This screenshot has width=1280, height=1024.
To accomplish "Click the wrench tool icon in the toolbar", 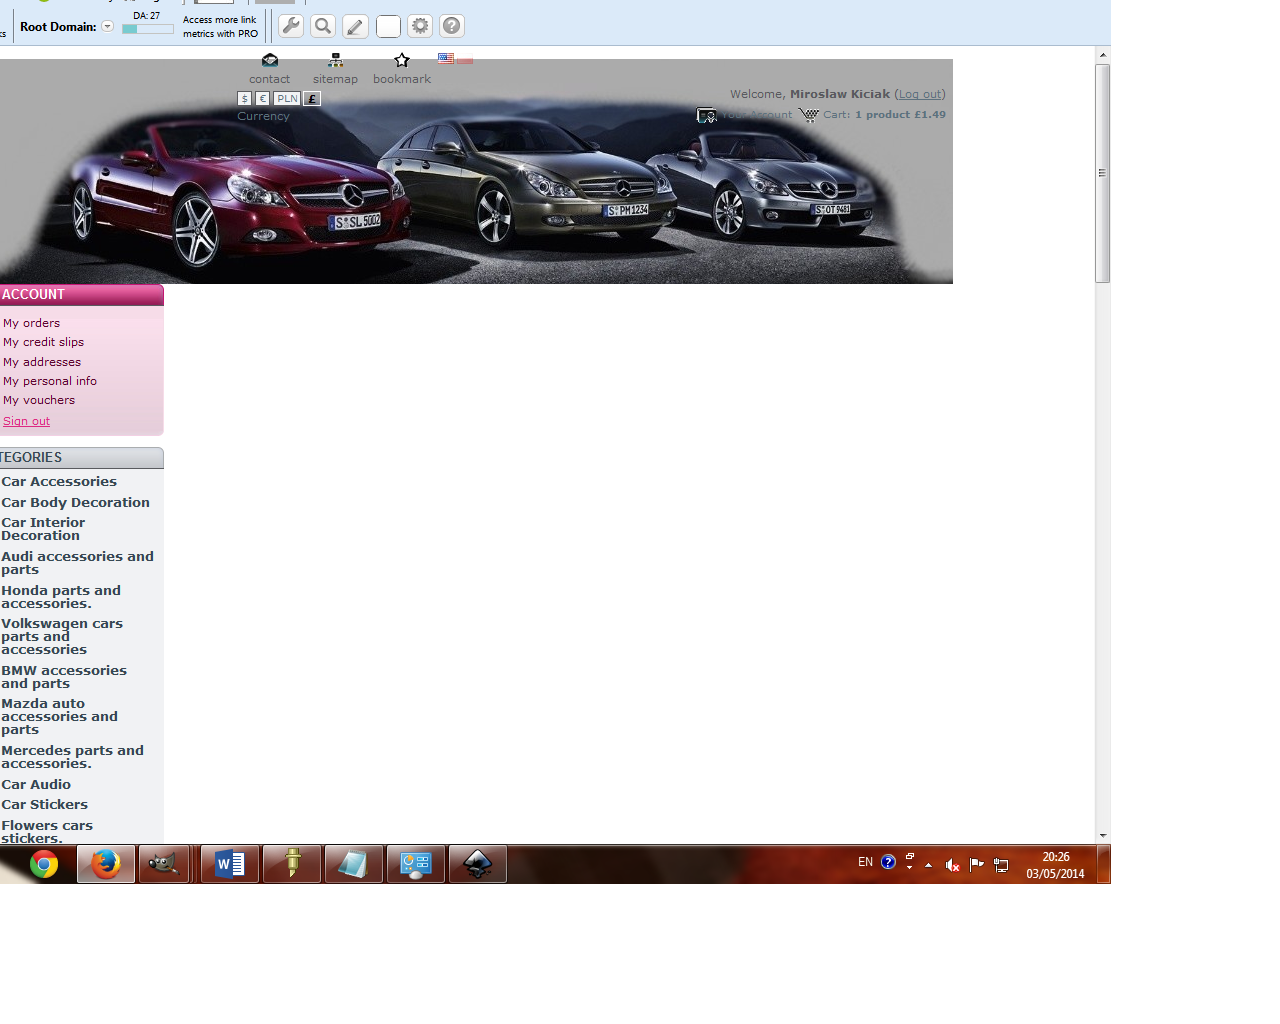I will (291, 26).
